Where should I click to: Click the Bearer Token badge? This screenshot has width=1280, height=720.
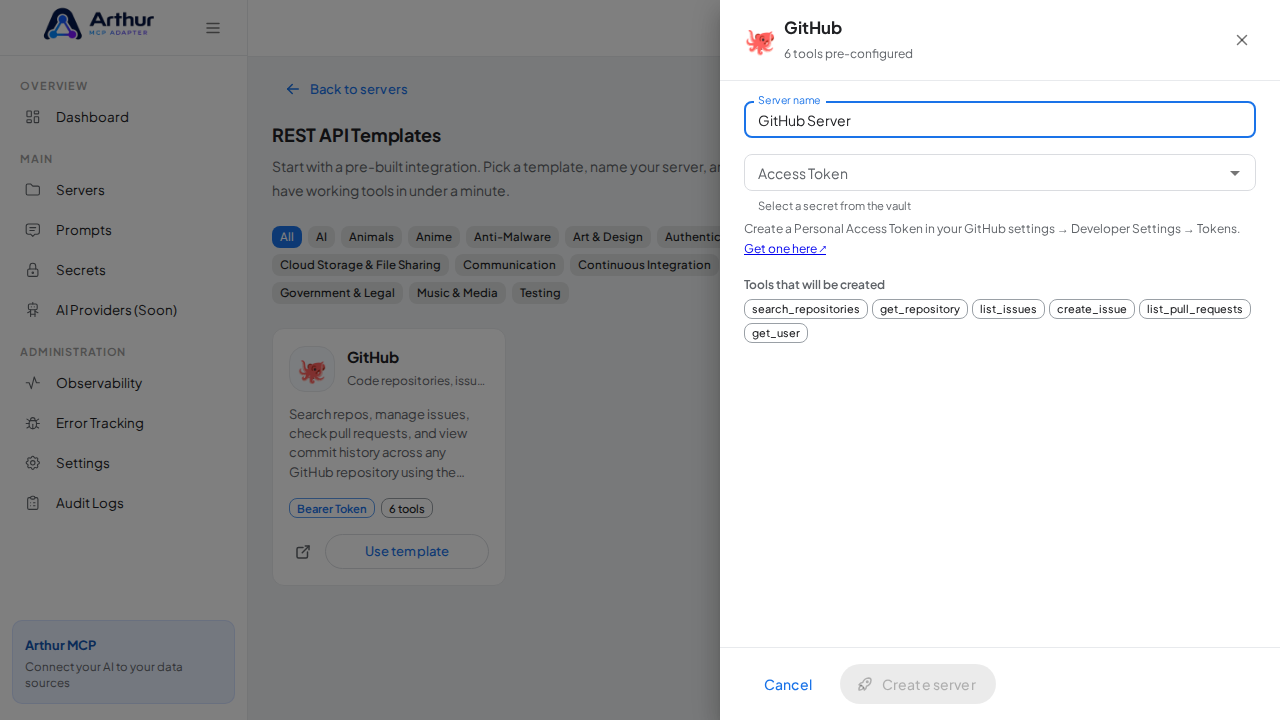point(332,508)
